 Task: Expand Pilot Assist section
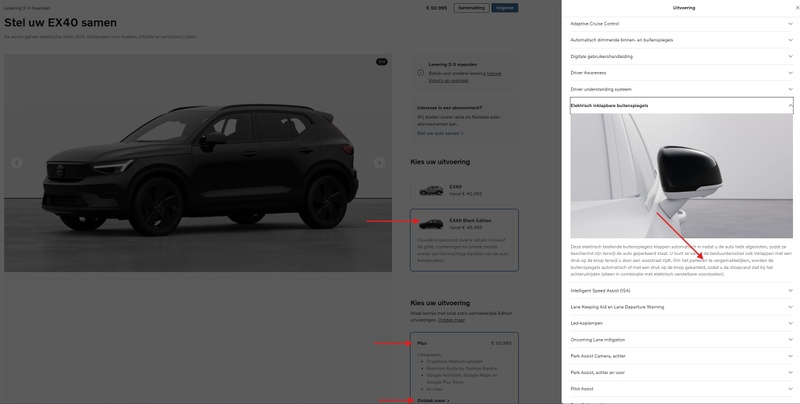click(x=682, y=389)
